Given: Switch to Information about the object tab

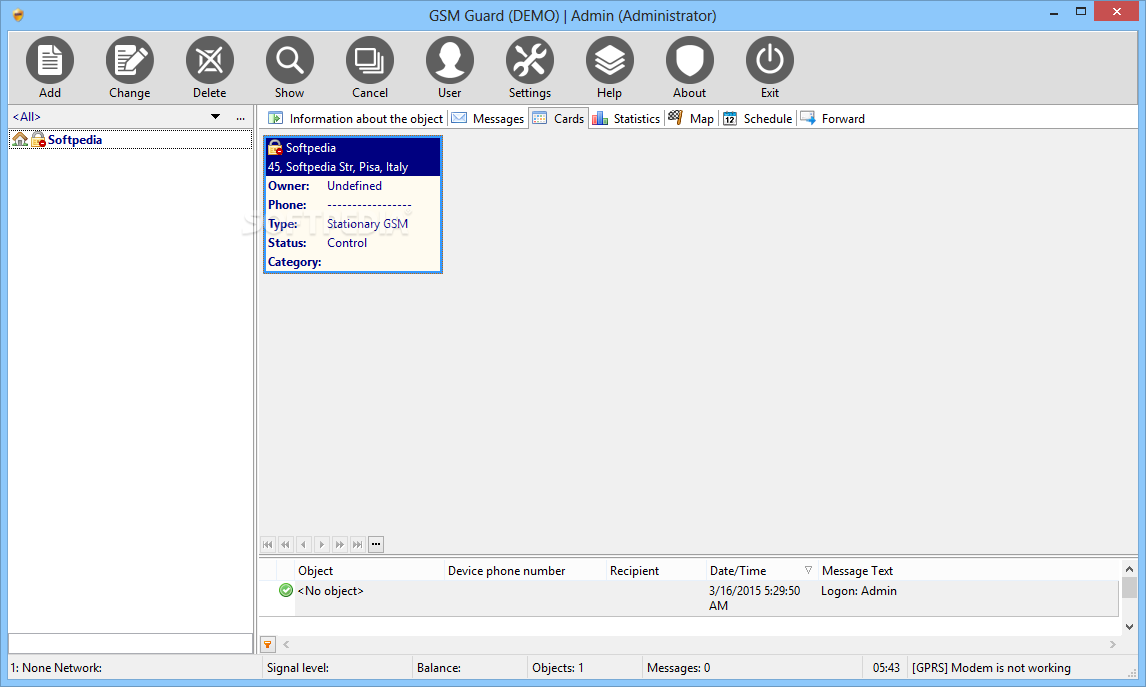Looking at the screenshot, I should [x=355, y=118].
